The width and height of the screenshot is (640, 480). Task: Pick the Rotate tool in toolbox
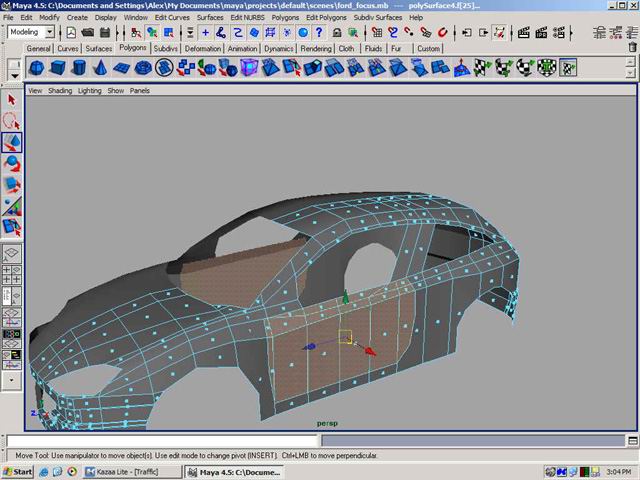point(12,164)
